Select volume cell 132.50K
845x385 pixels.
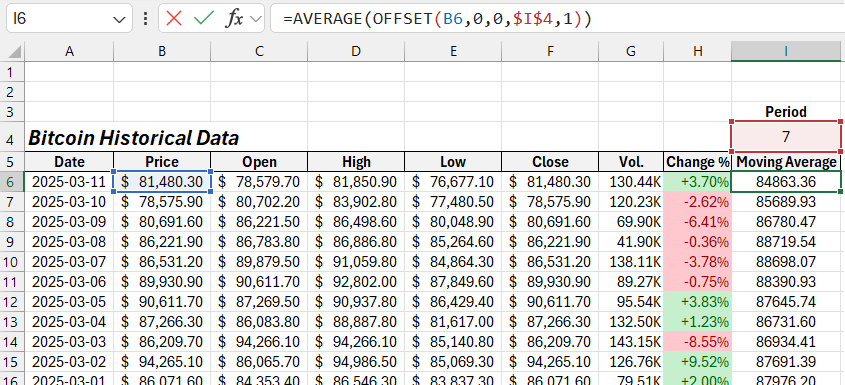click(631, 322)
